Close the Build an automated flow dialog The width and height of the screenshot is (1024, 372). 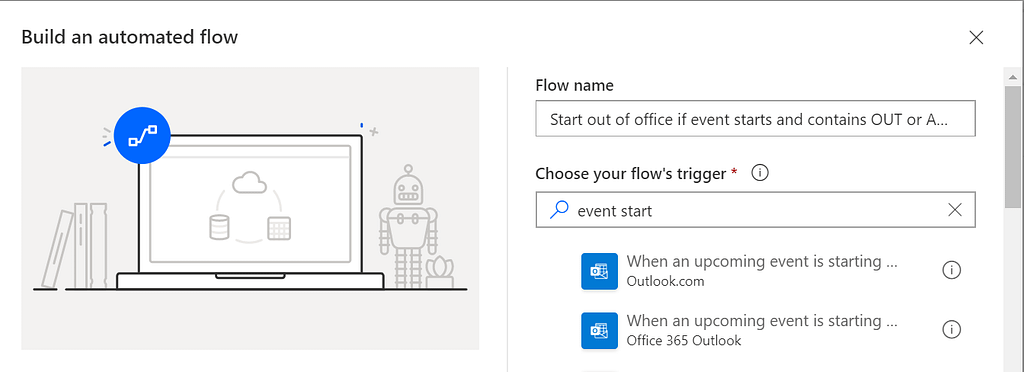(x=976, y=38)
